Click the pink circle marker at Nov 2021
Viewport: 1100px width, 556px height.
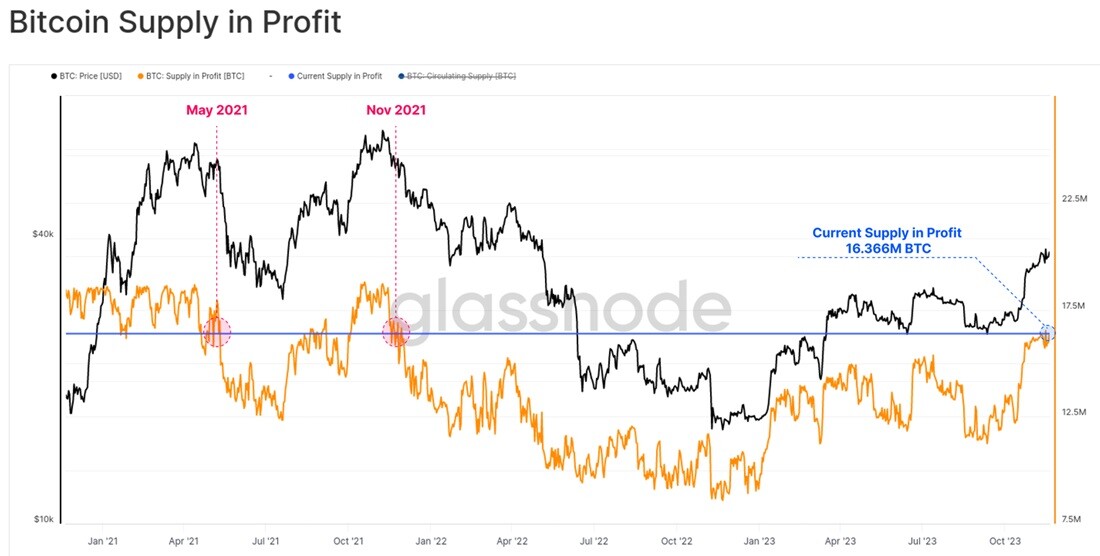point(396,332)
